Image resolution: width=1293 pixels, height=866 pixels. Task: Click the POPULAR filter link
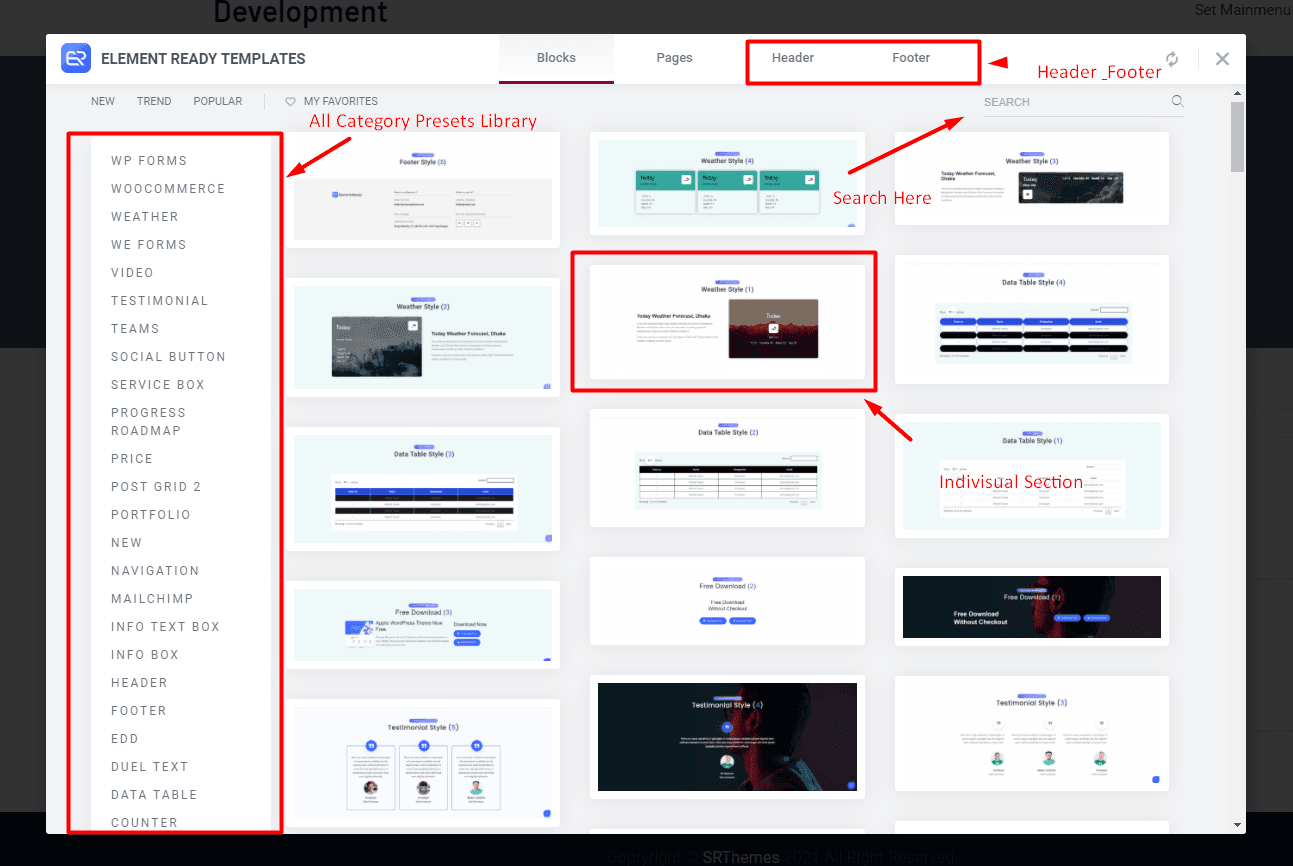pyautogui.click(x=217, y=101)
